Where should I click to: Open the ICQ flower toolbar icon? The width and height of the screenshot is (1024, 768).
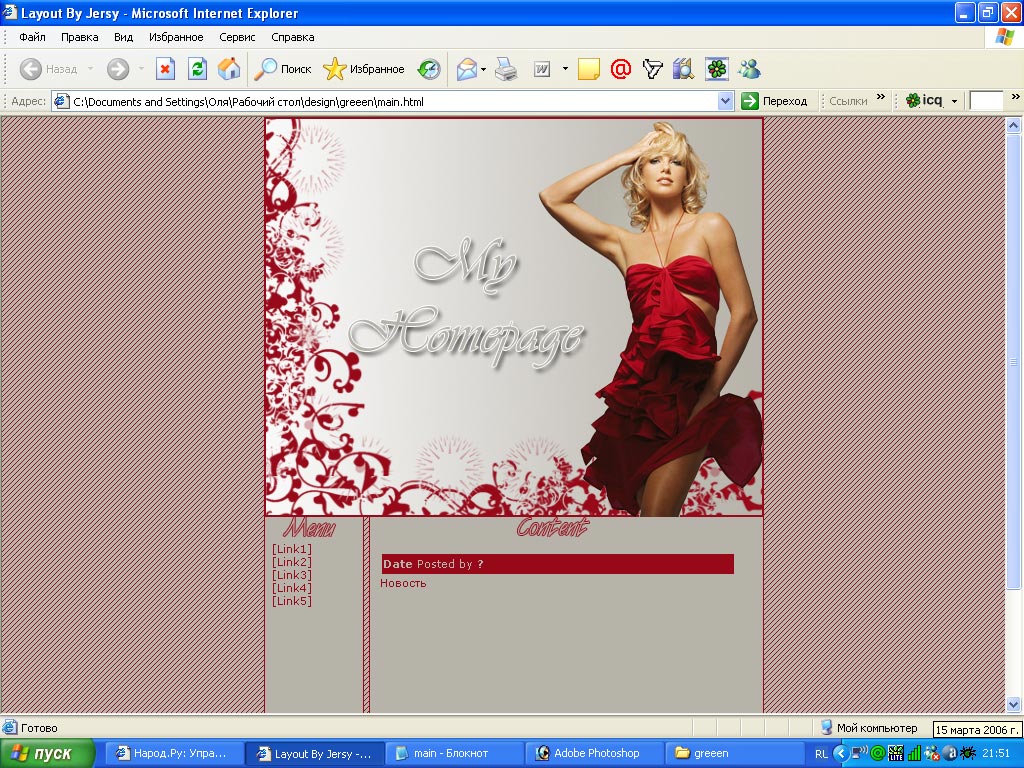pos(717,69)
